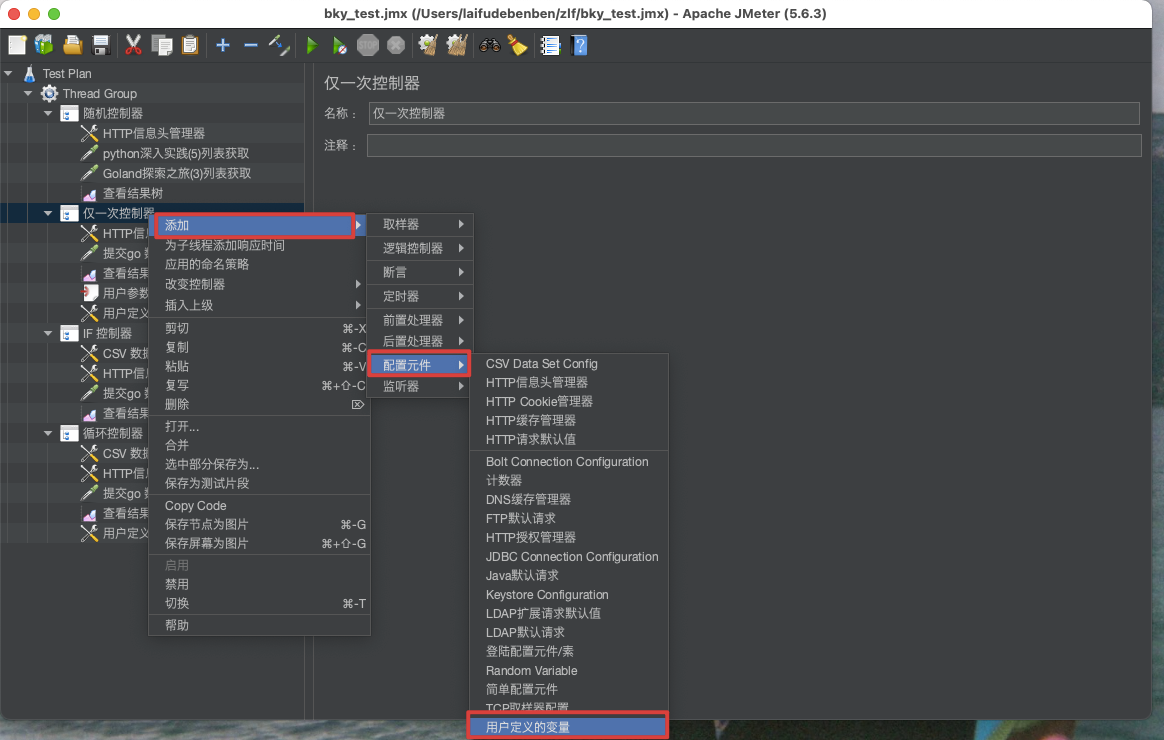Select the IF 控制器 tree node
This screenshot has width=1164, height=740.
[x=107, y=334]
